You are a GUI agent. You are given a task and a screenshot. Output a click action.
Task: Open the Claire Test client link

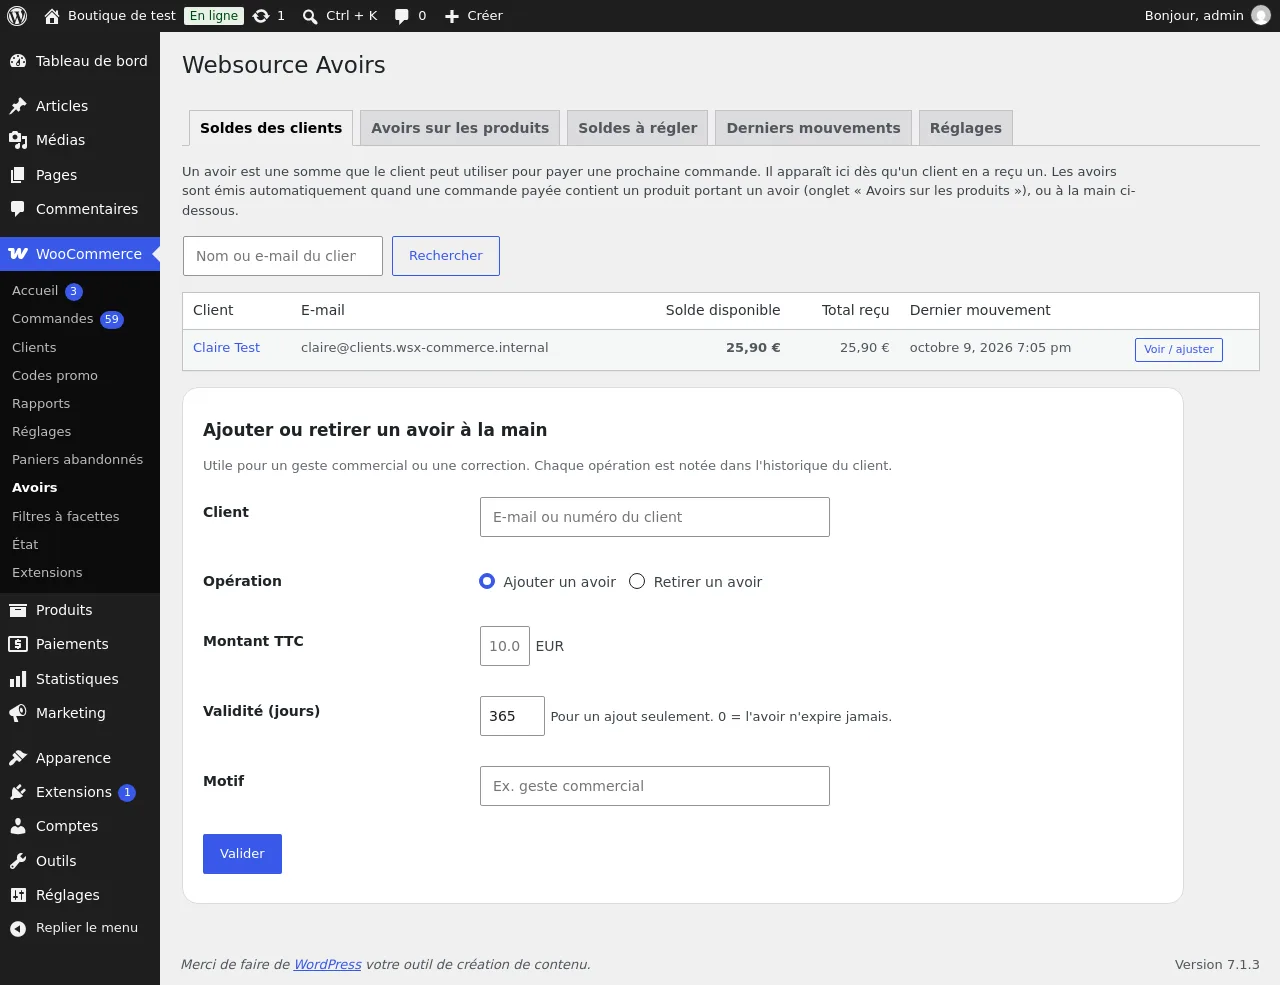(226, 348)
